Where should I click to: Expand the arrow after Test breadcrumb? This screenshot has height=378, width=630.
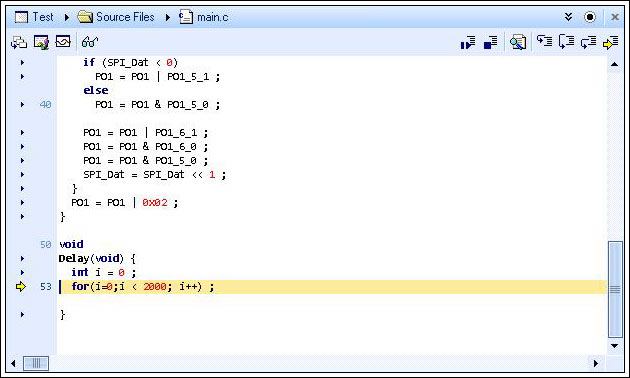(x=67, y=18)
